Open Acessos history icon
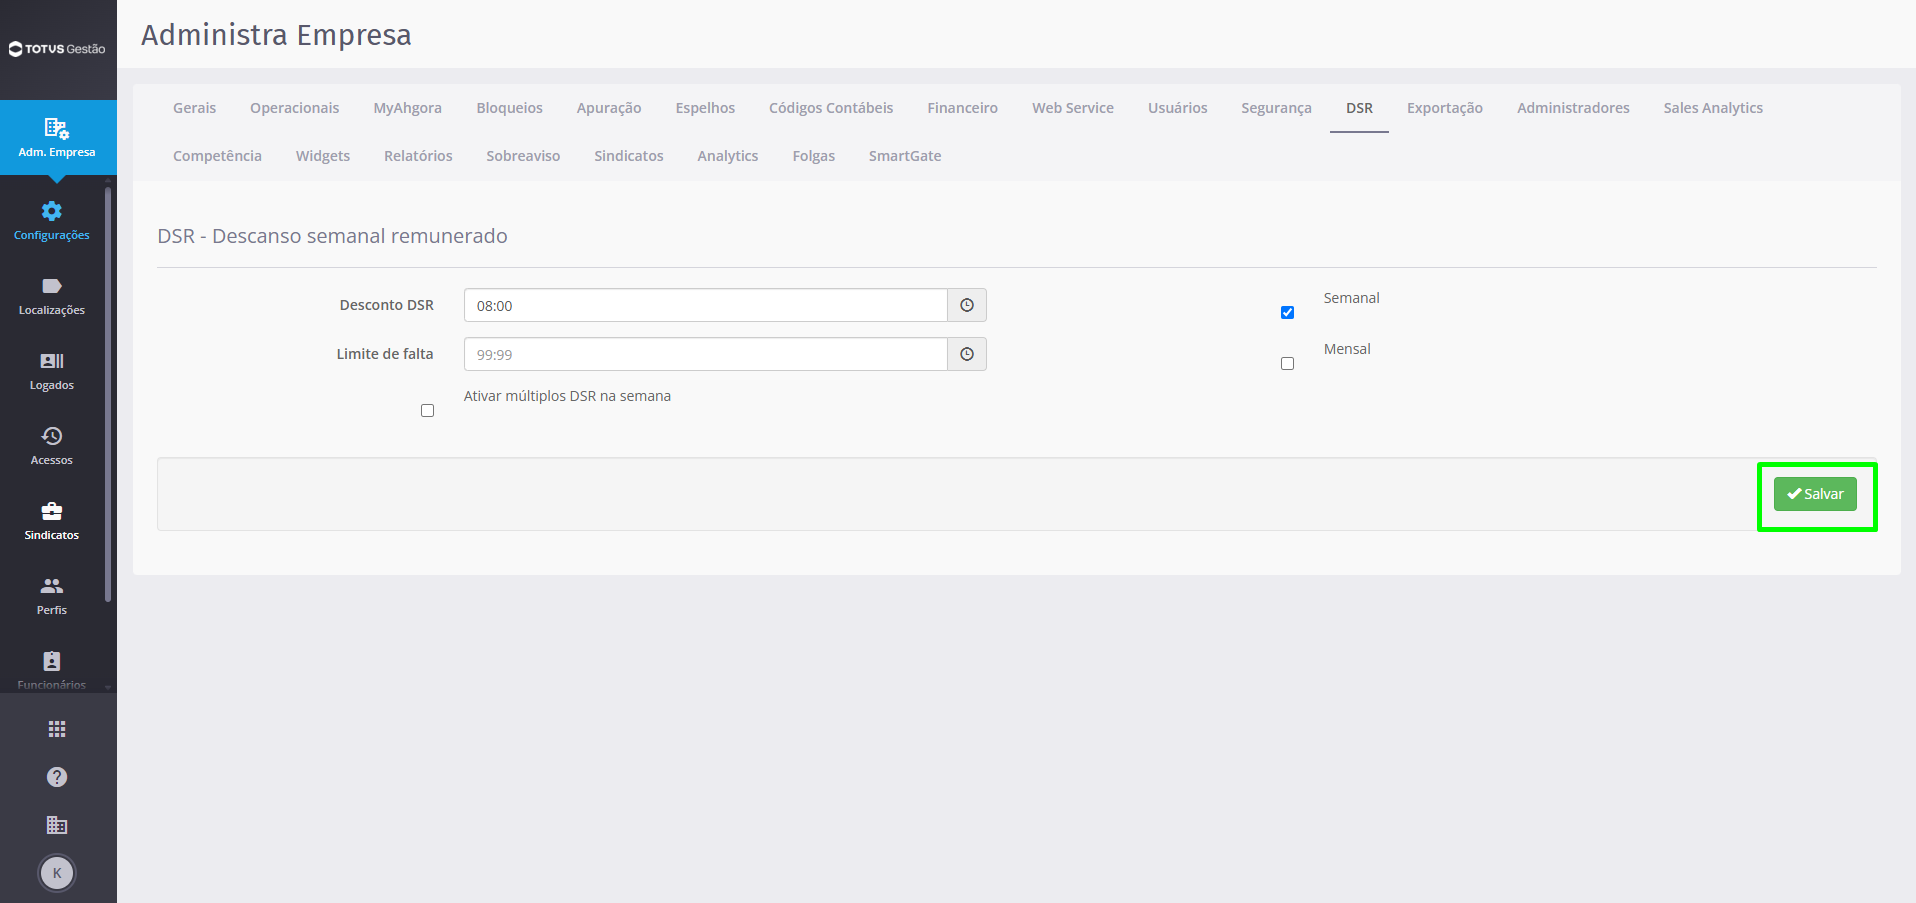 point(52,436)
